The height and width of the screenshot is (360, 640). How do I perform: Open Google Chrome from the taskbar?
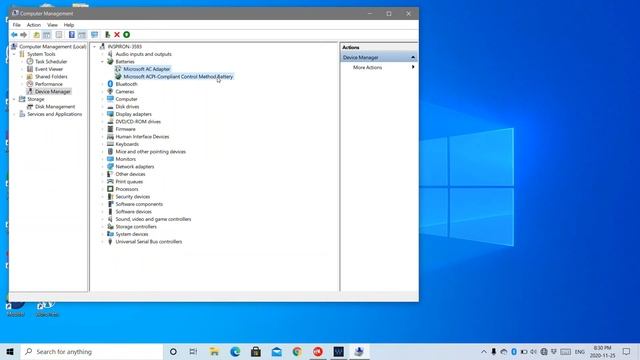(x=297, y=351)
